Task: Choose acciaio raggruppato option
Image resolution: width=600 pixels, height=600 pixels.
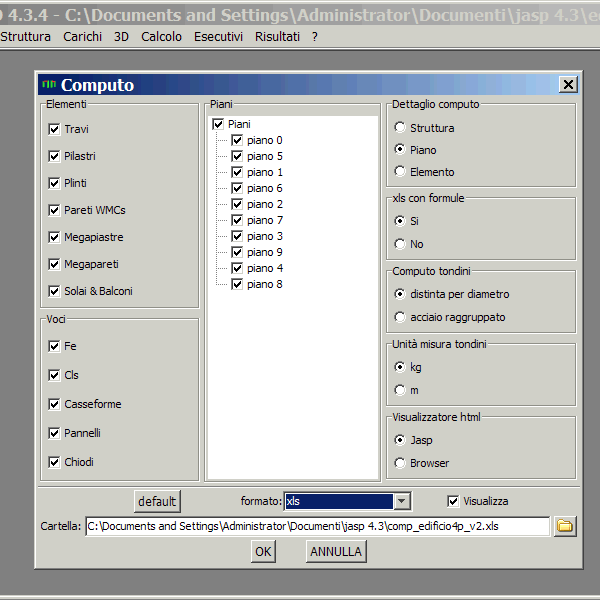Action: (x=399, y=317)
